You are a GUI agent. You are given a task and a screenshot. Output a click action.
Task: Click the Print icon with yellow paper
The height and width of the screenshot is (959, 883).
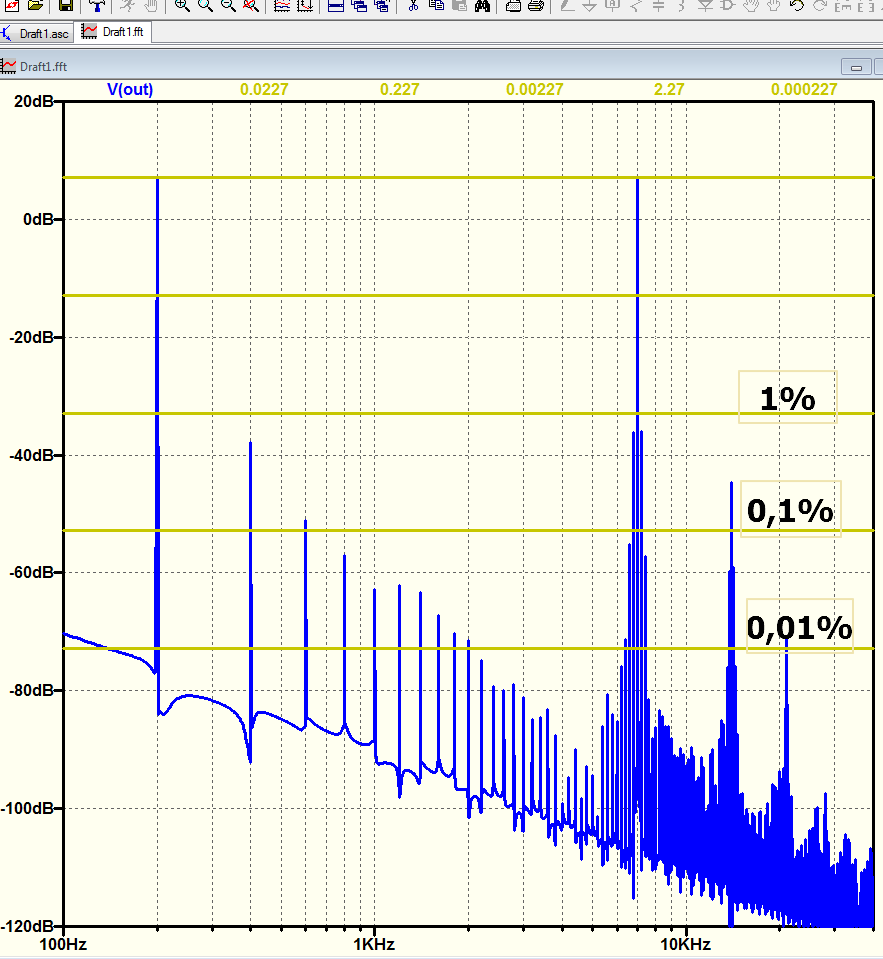[536, 6]
